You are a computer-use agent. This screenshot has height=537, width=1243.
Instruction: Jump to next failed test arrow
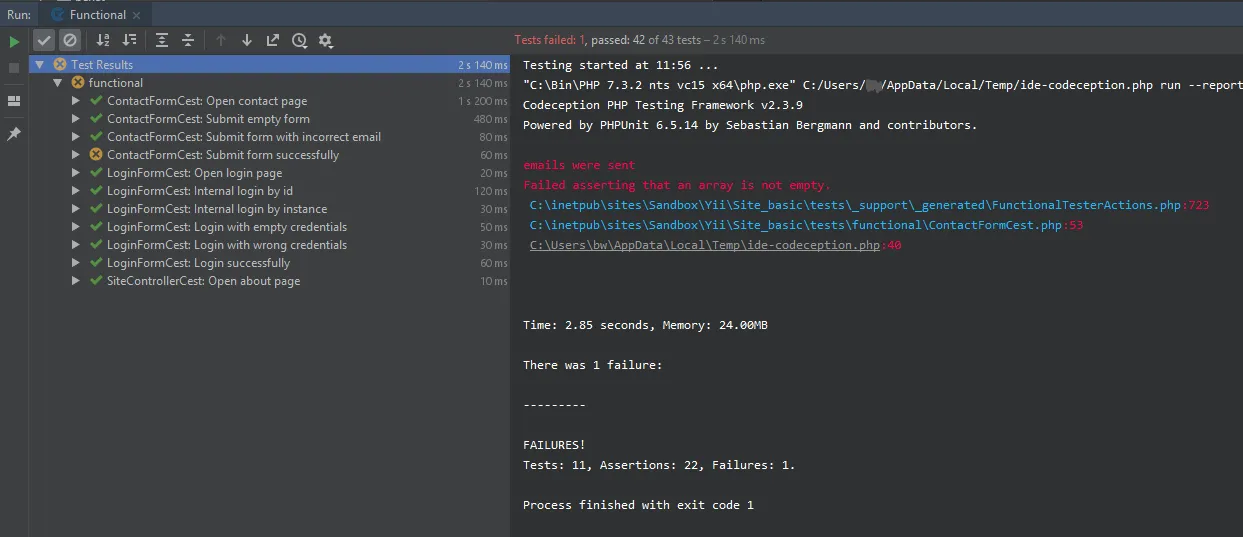tap(247, 40)
